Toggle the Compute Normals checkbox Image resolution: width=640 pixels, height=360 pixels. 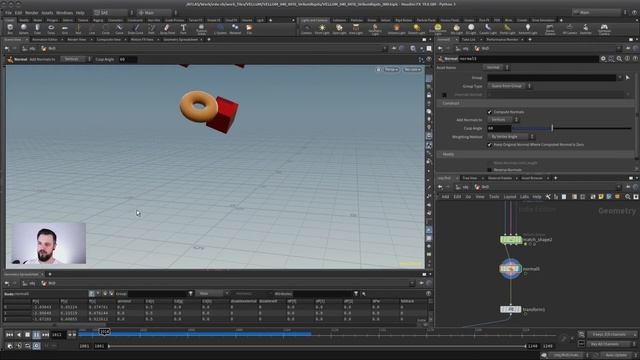(489, 112)
